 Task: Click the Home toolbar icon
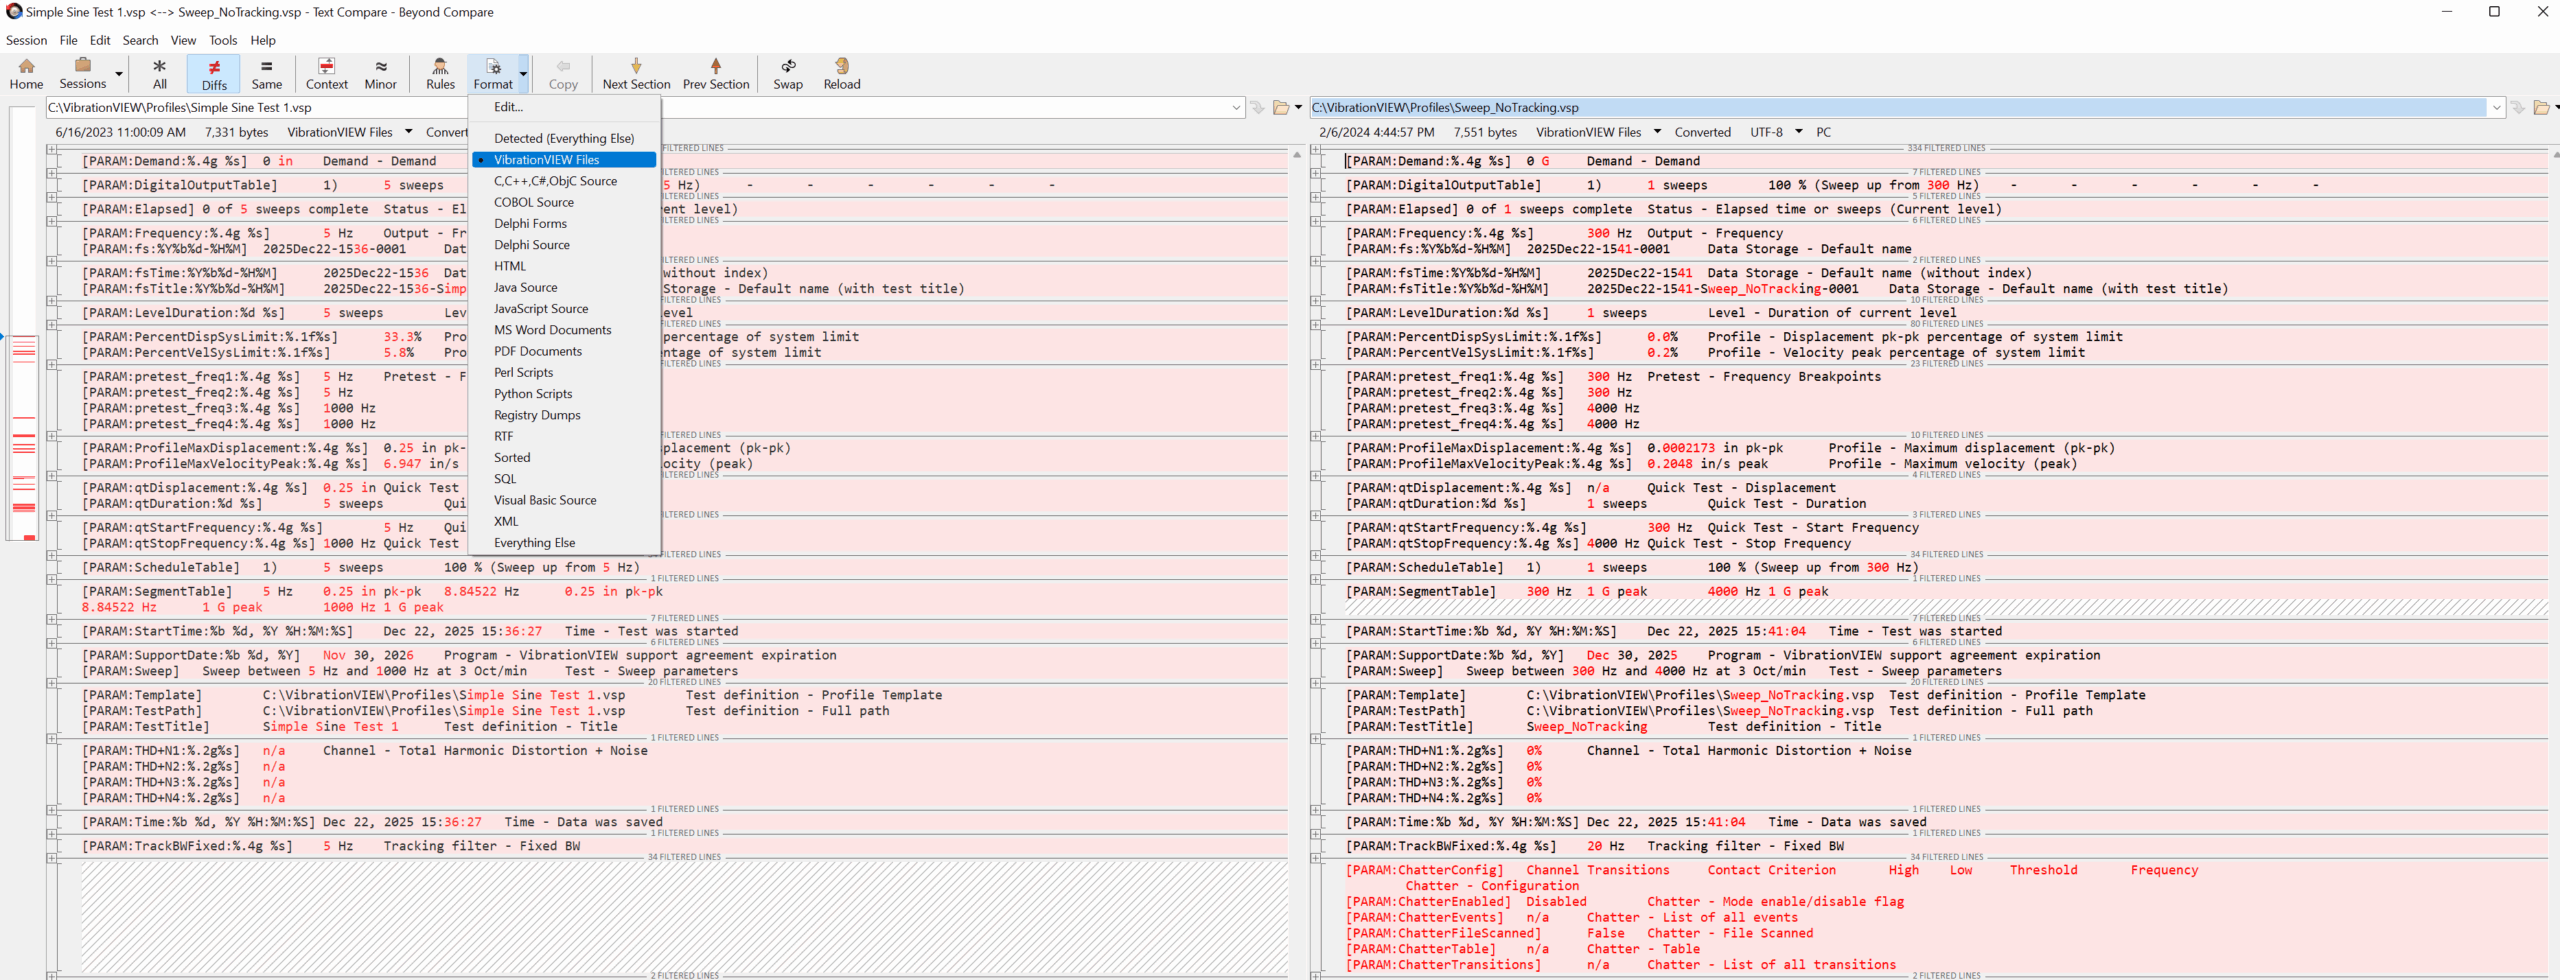[x=26, y=73]
